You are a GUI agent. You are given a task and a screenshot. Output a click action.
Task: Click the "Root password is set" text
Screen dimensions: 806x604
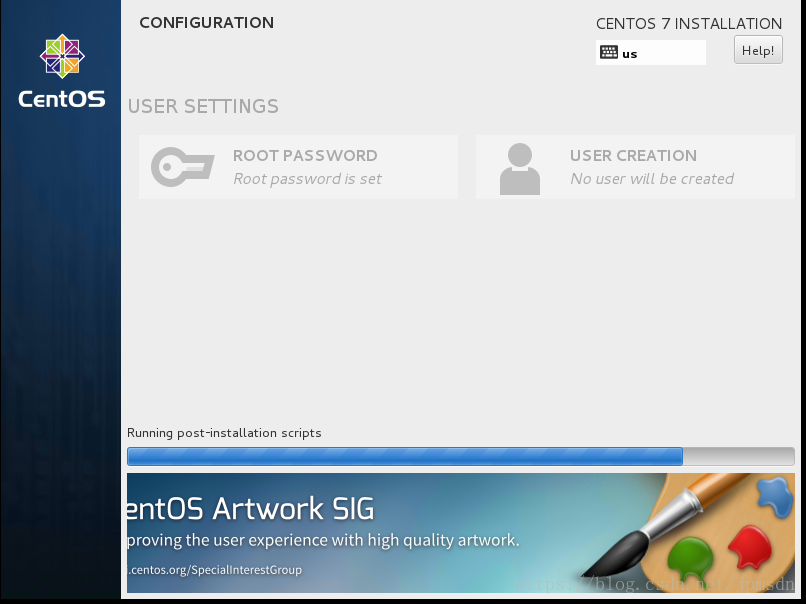(307, 179)
